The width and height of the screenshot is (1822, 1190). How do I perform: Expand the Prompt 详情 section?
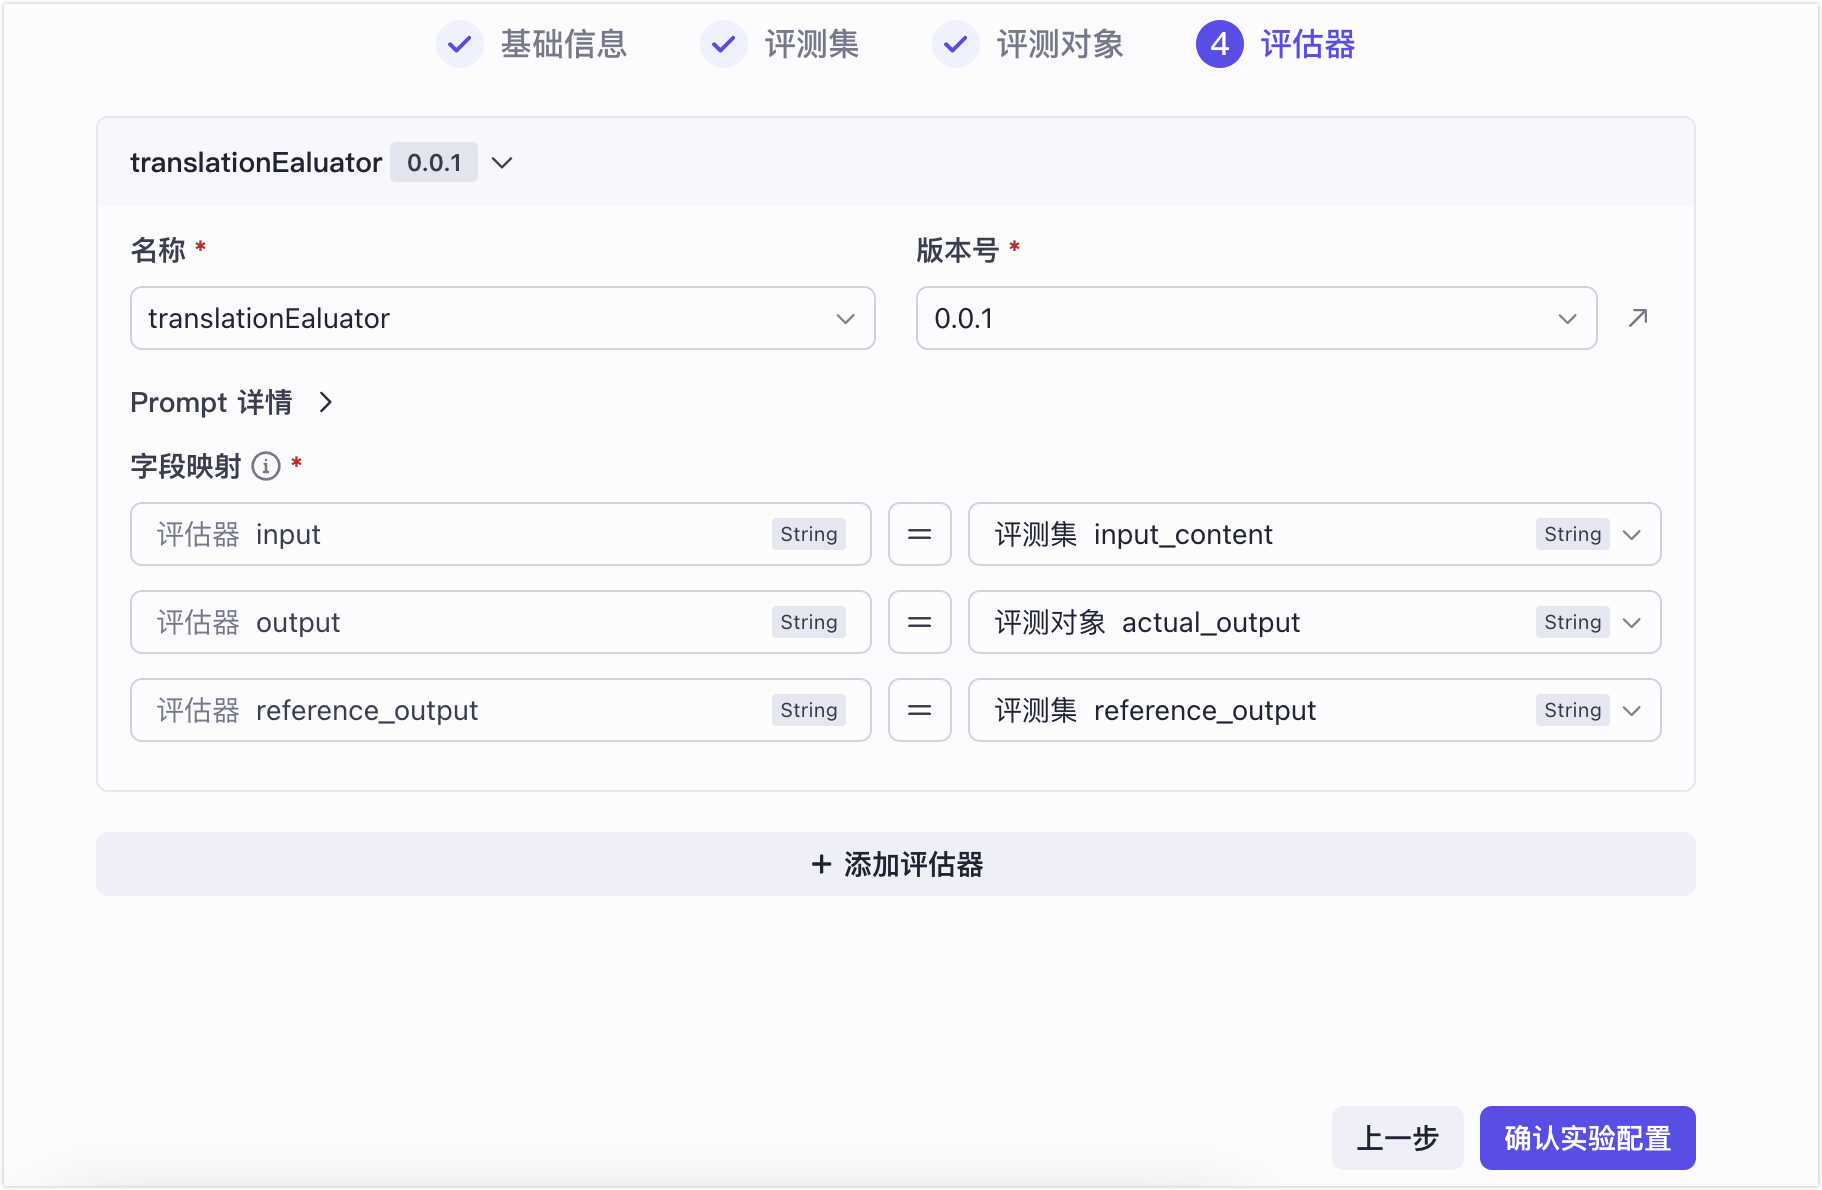pos(232,402)
